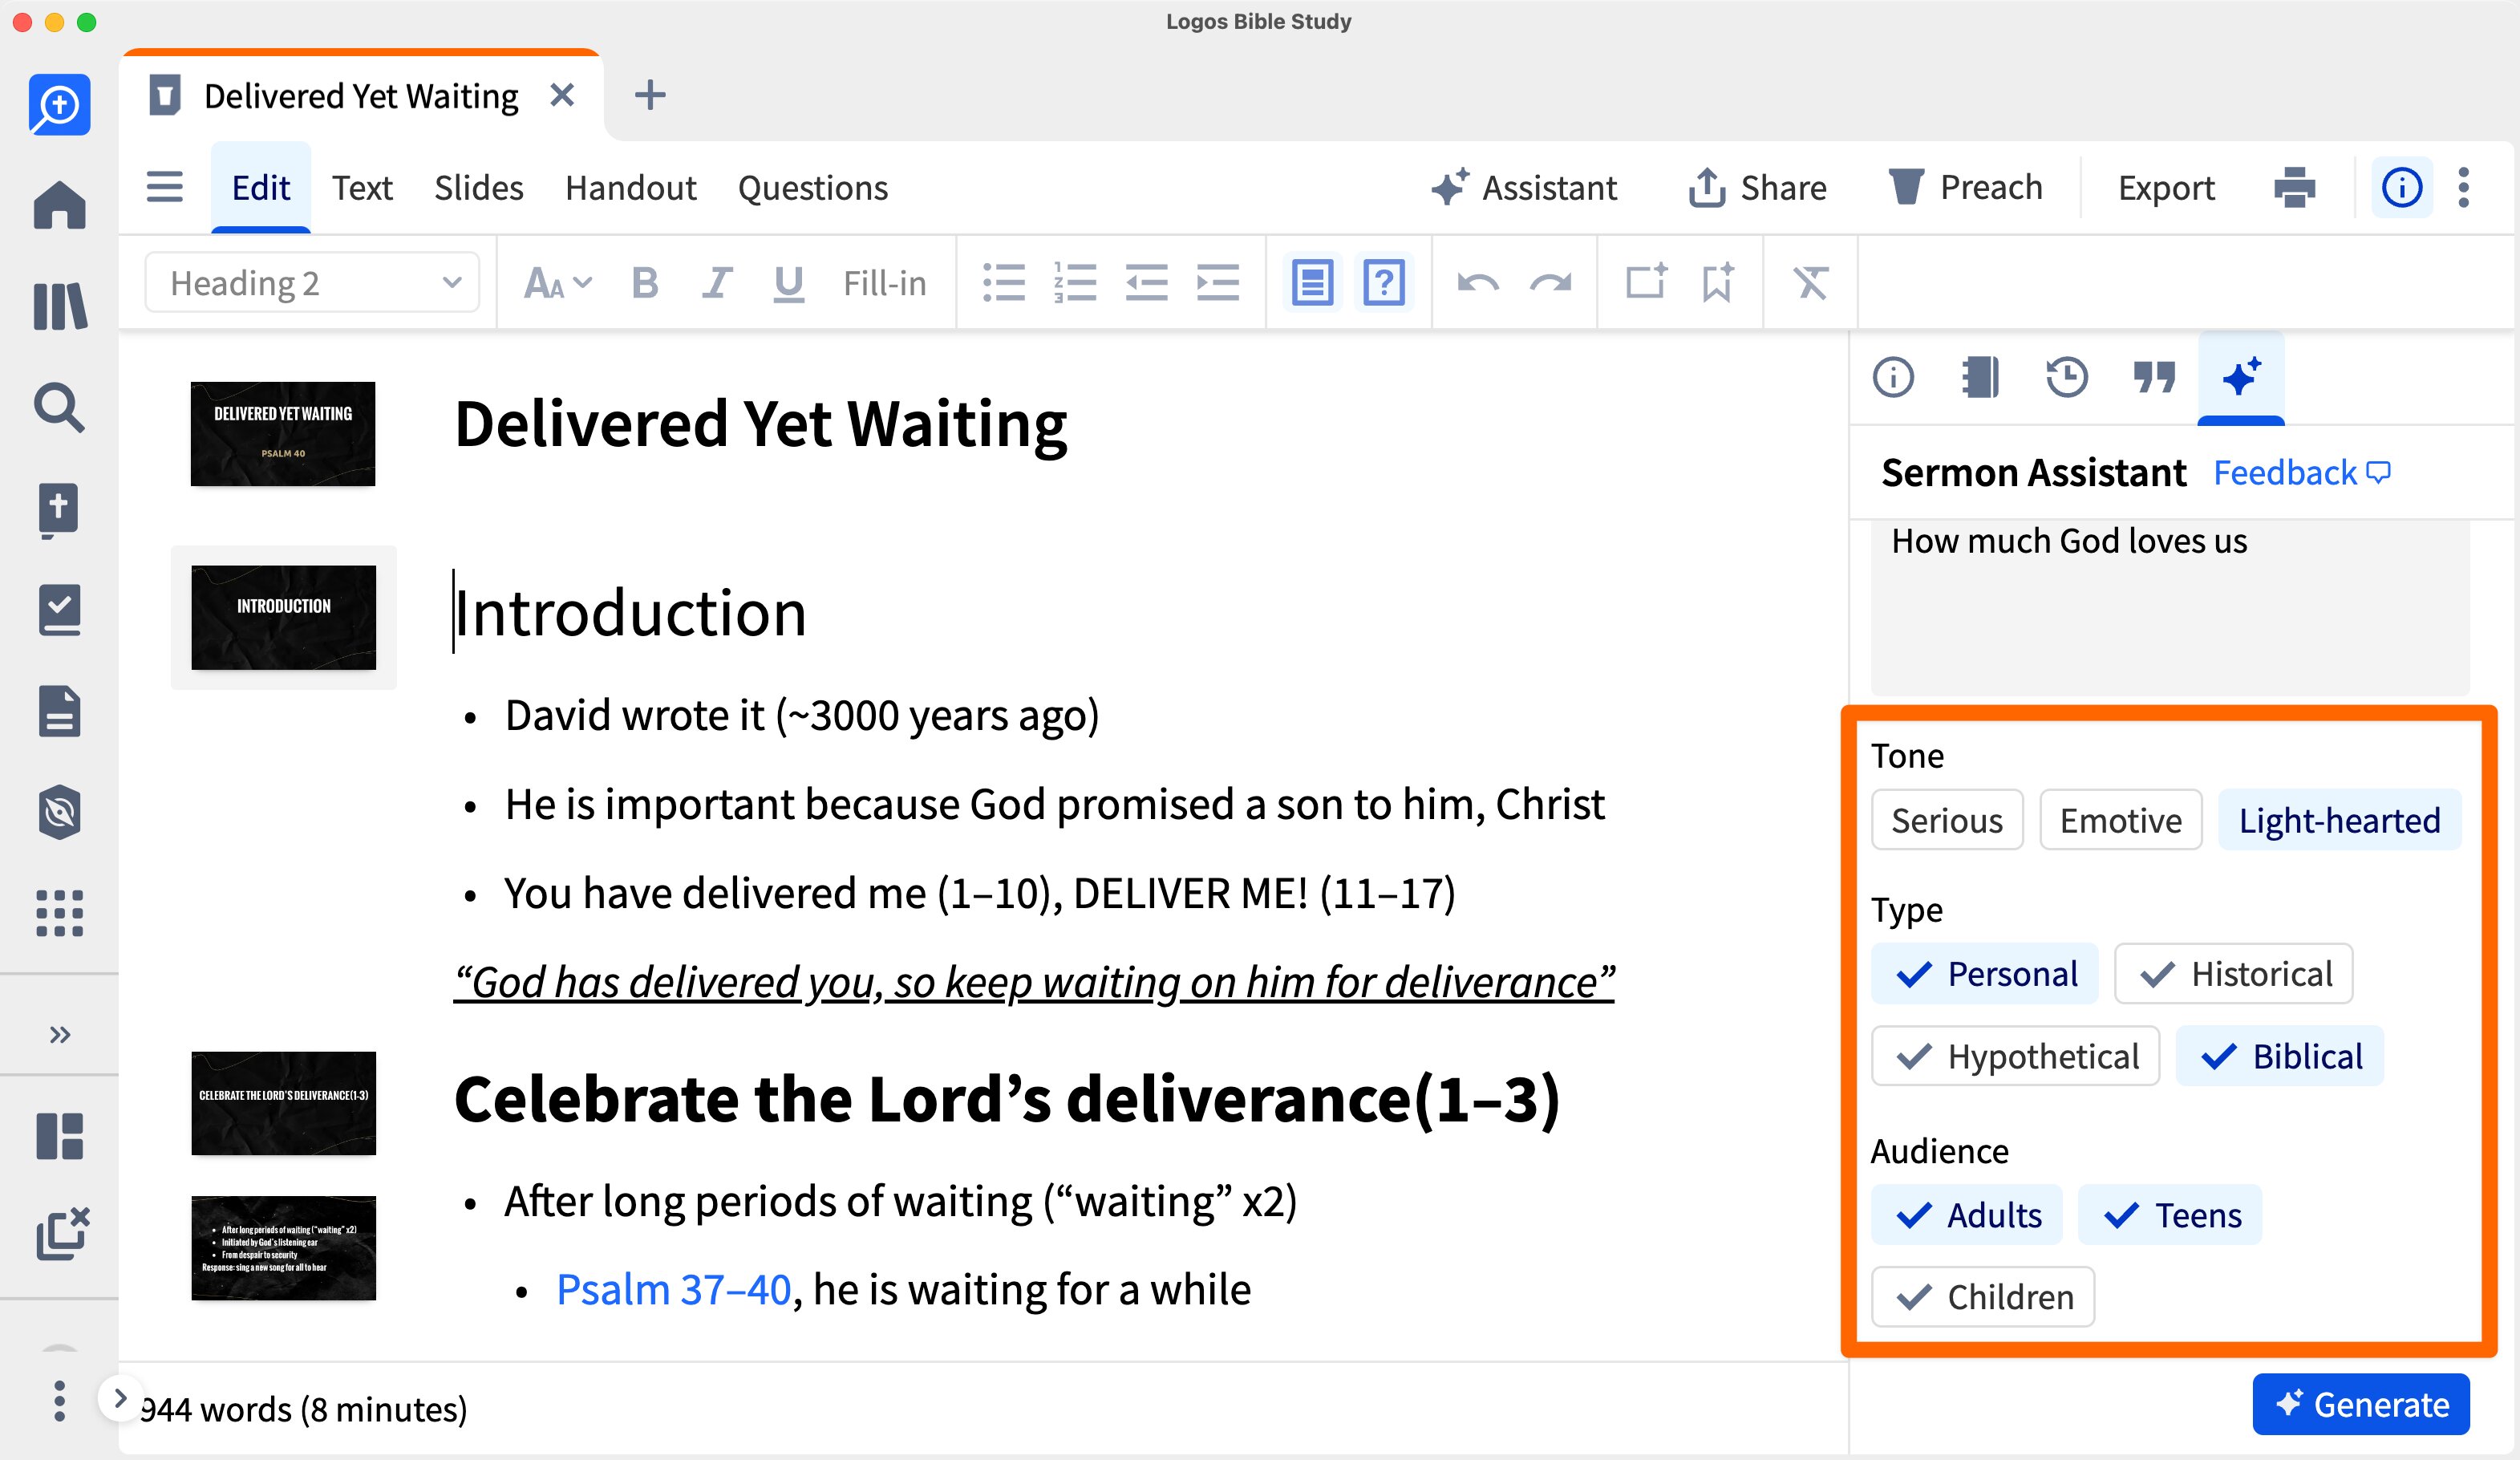Toggle the question-mark prompt icon in toolbar
2520x1460 pixels.
pyautogui.click(x=1384, y=283)
